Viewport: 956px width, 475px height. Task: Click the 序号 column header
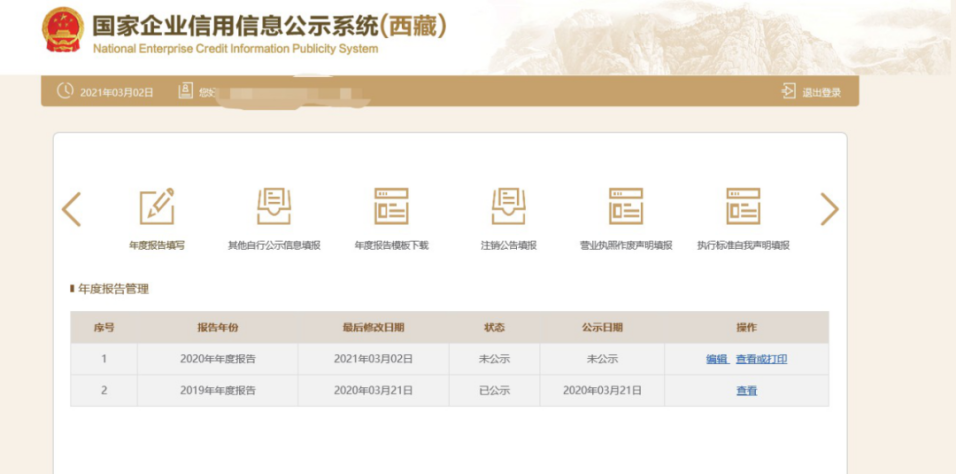(x=104, y=327)
